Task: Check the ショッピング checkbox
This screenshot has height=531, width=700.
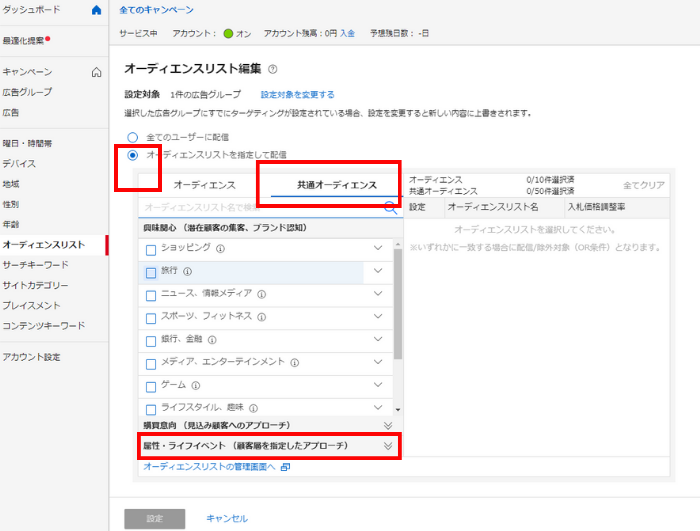Action: pos(151,250)
